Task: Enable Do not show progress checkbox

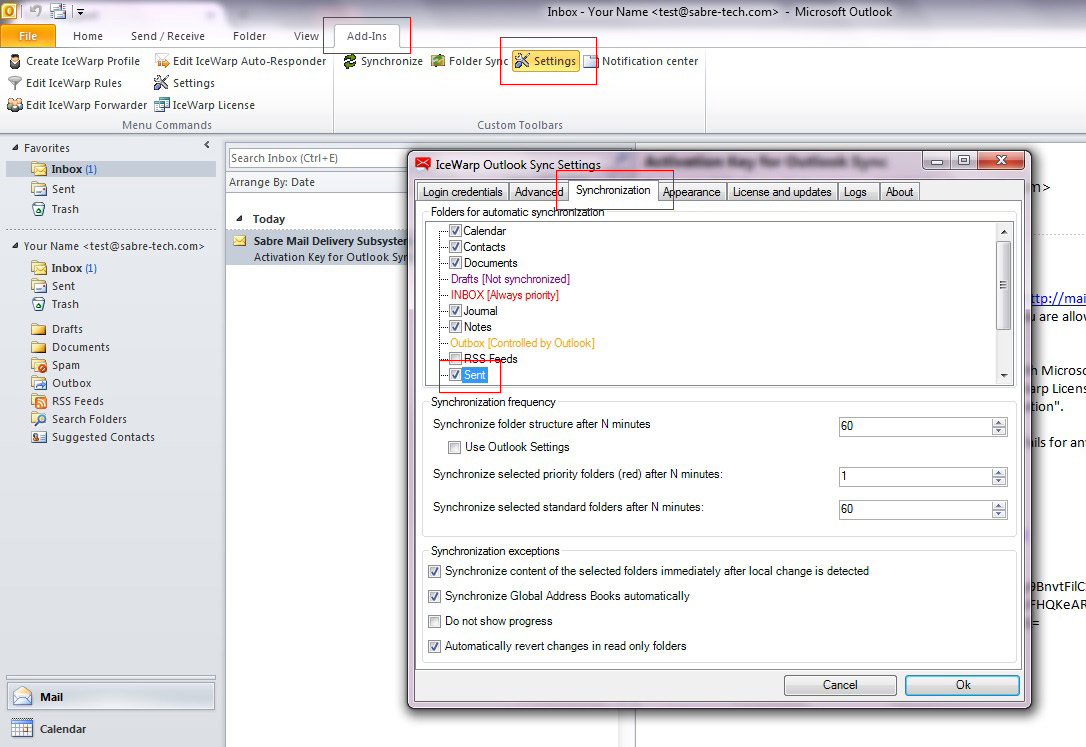Action: point(434,621)
